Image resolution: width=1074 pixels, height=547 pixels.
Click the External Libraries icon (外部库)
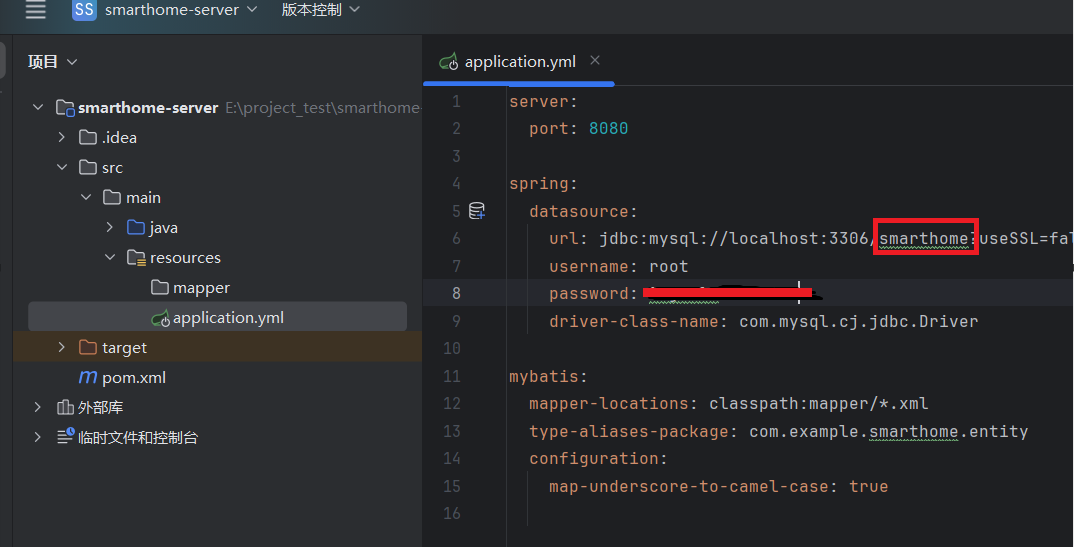click(x=65, y=408)
